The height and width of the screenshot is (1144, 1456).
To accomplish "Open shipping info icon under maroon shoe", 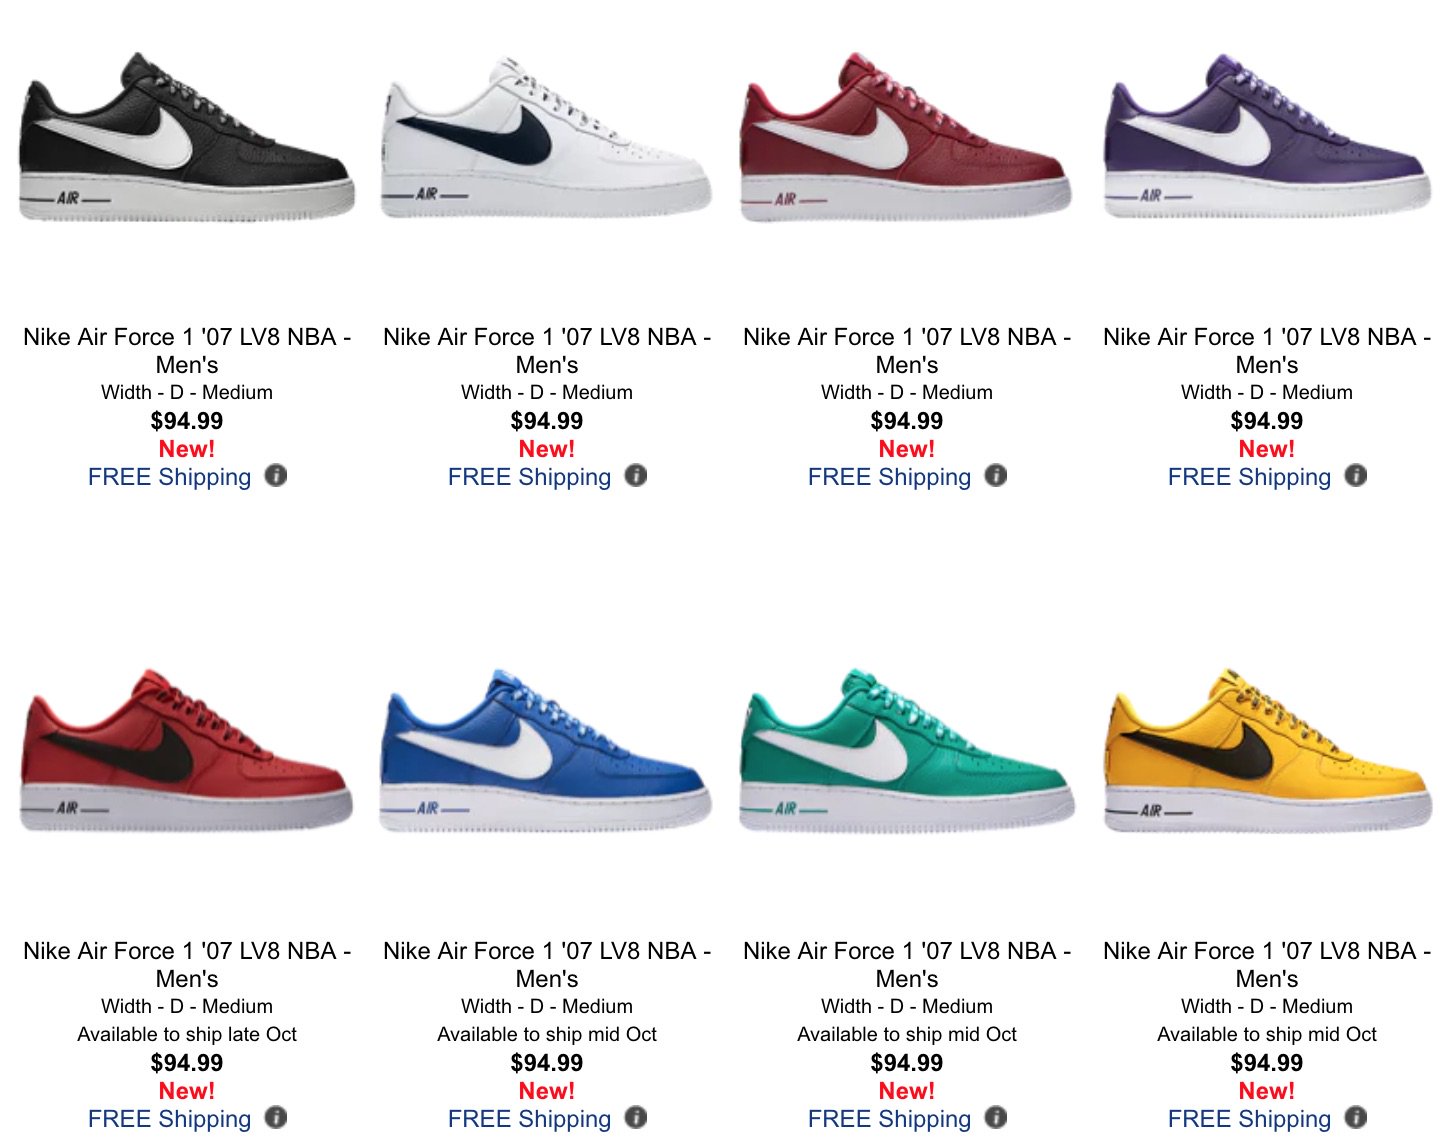I will (x=996, y=476).
